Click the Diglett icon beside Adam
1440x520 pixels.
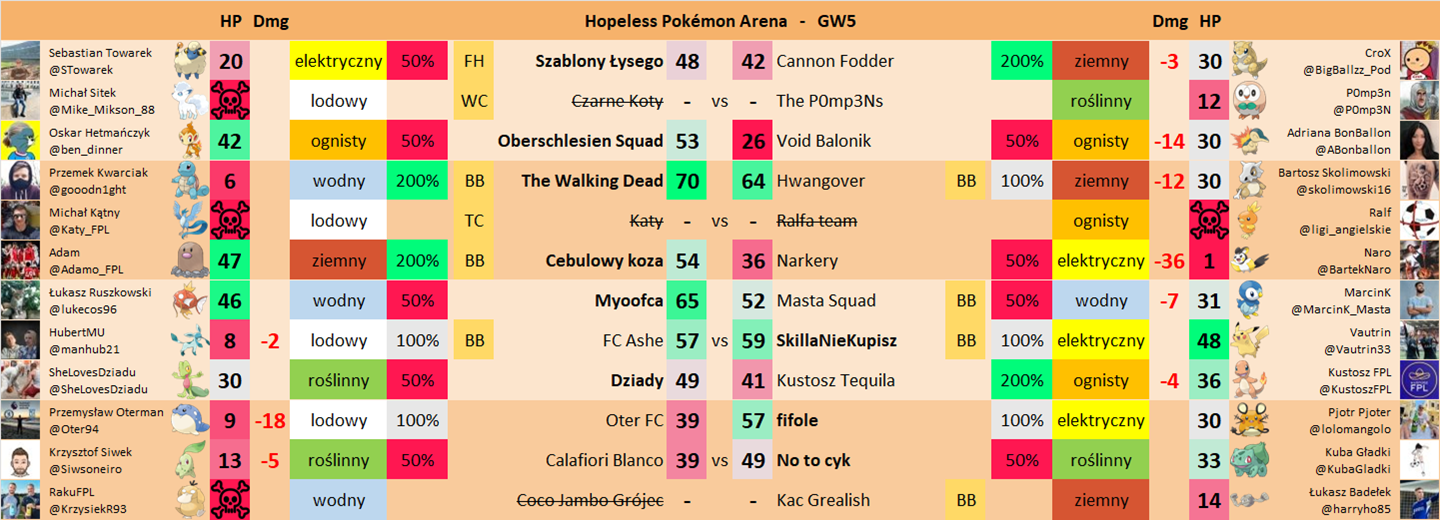(x=190, y=261)
